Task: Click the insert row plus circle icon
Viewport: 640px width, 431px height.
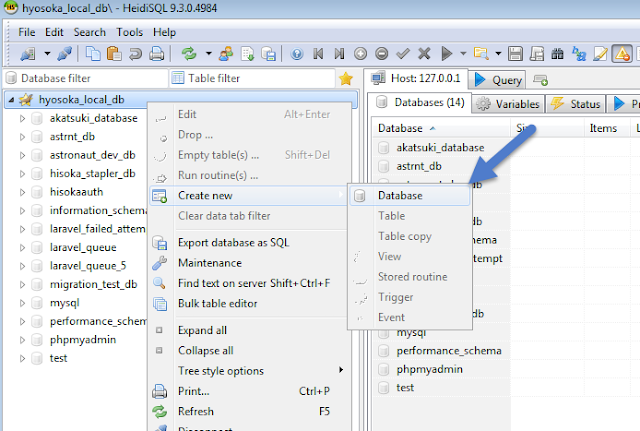Action: [360, 54]
